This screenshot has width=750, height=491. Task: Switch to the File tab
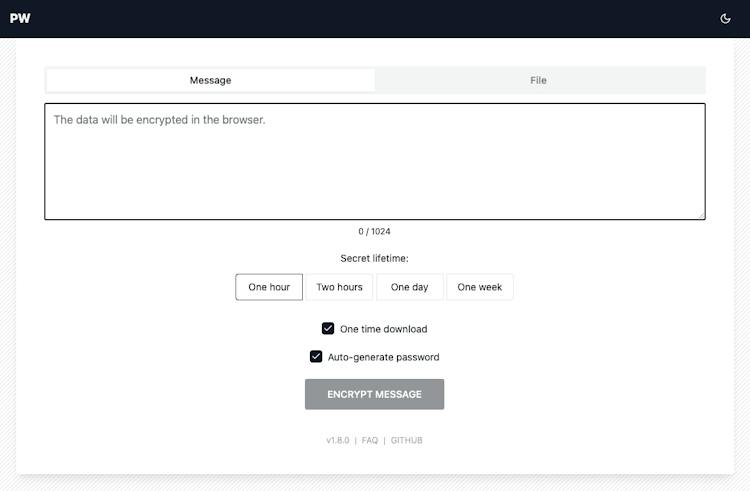coord(539,80)
